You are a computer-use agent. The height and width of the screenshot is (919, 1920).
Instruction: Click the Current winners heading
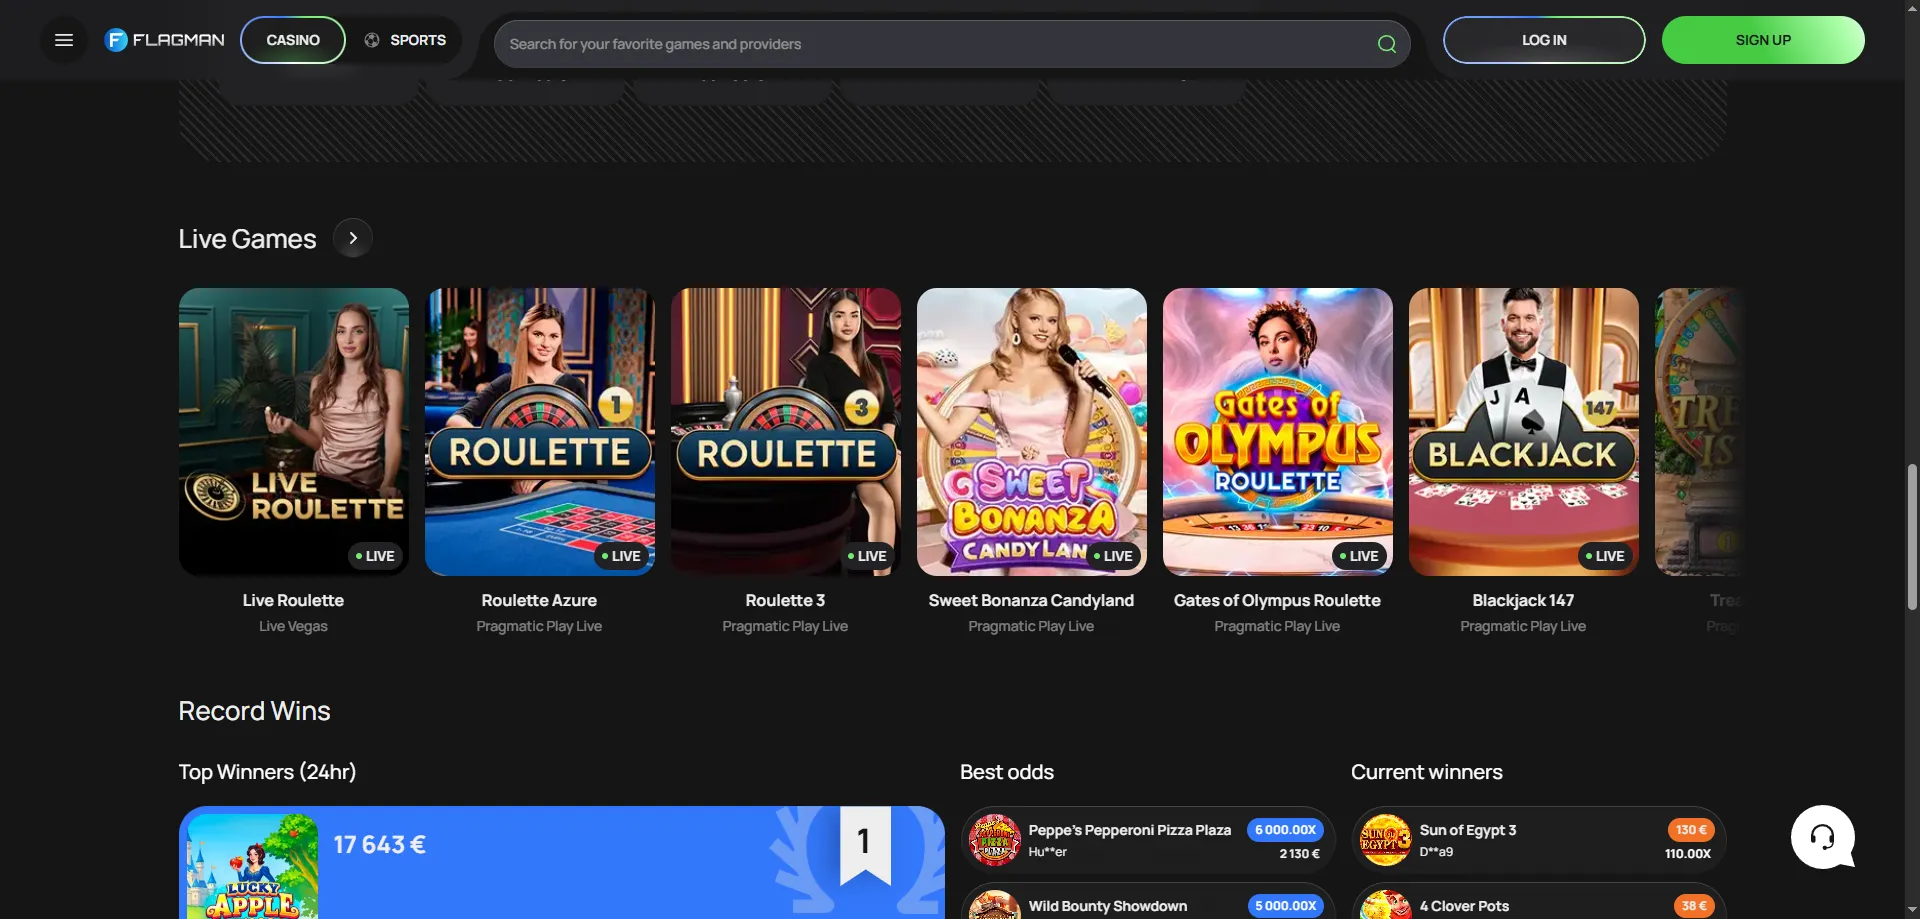pos(1427,772)
